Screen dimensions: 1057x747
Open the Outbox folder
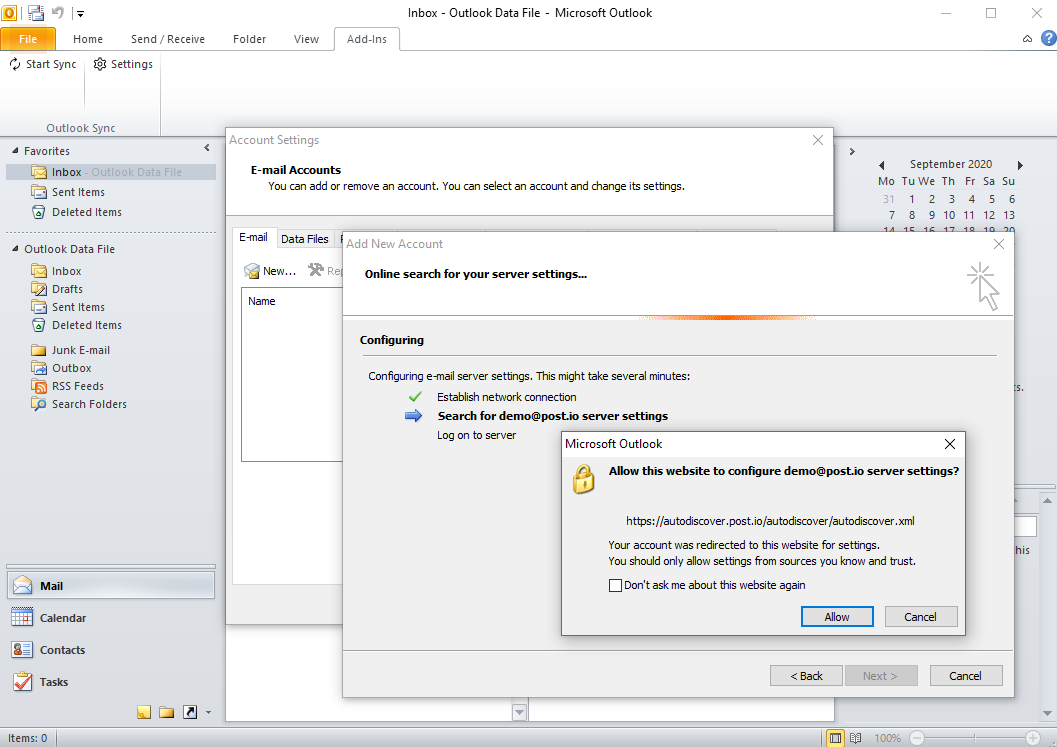point(71,368)
